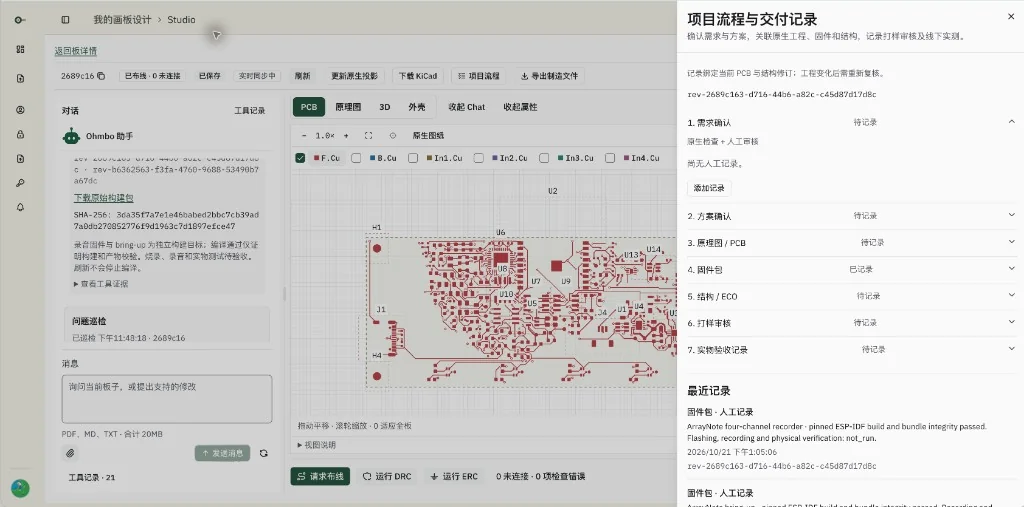Enable the In3.Cu layer checkbox
Viewport: 1024px width, 507px height.
[544, 158]
